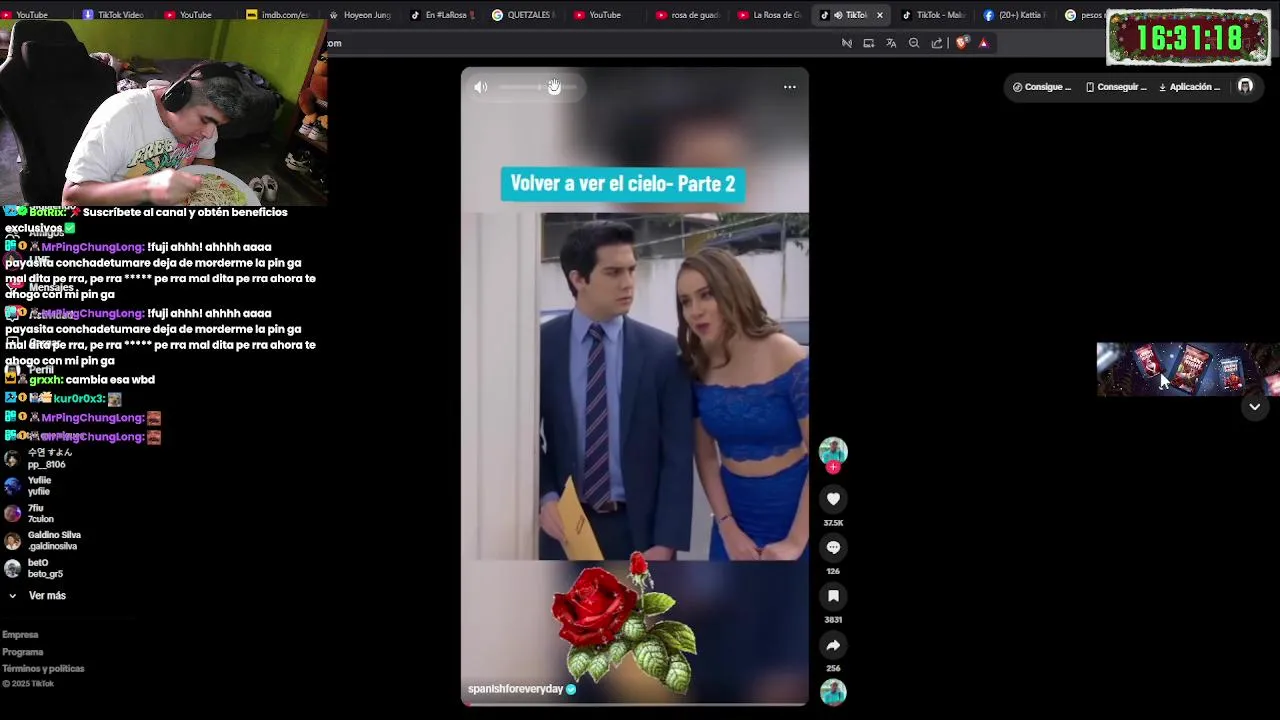This screenshot has height=720, width=1280.
Task: Mute the TikTok video with the speaker icon
Action: click(x=481, y=87)
